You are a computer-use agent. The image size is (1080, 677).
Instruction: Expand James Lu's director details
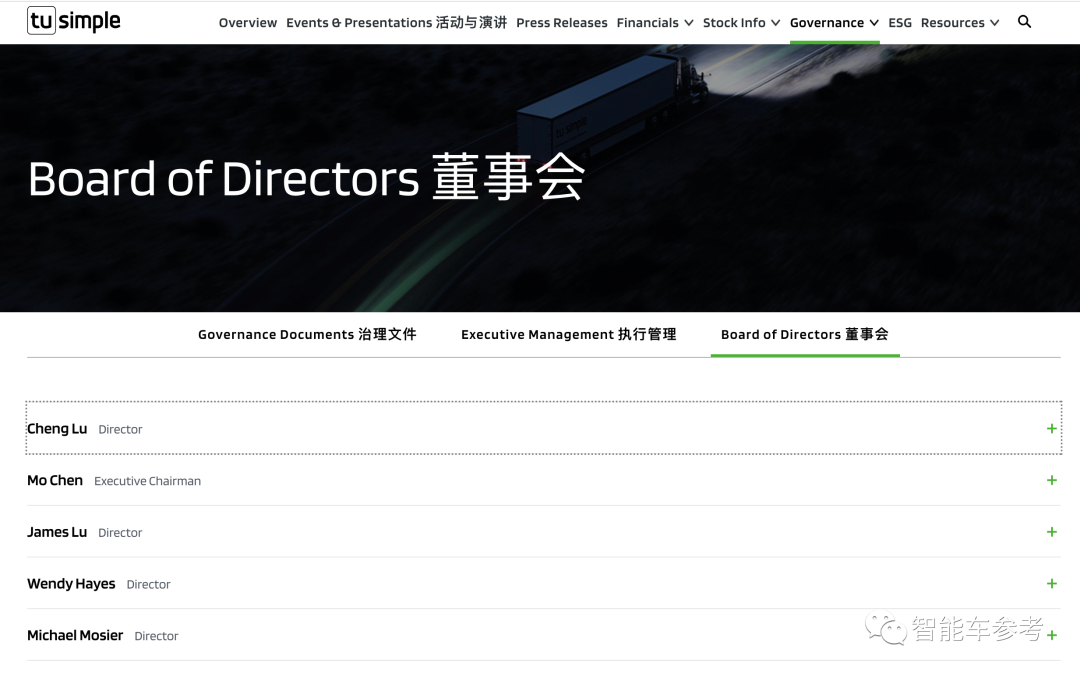click(1051, 532)
